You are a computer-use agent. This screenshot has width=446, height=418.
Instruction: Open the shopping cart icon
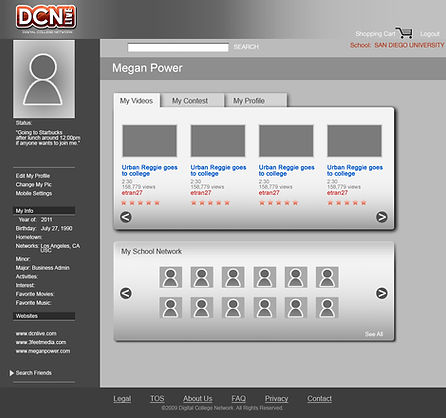404,32
